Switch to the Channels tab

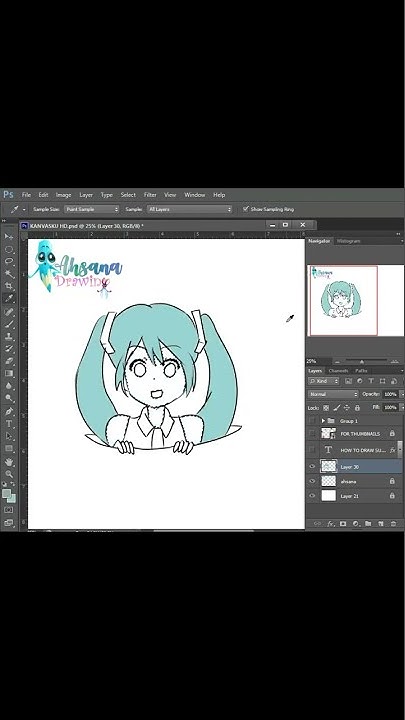pos(338,371)
